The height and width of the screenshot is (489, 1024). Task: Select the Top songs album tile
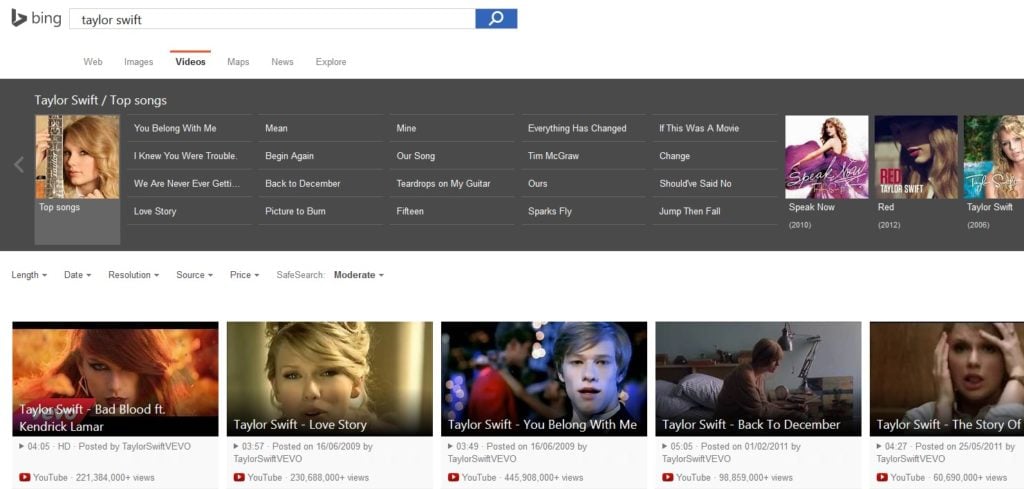(x=77, y=180)
